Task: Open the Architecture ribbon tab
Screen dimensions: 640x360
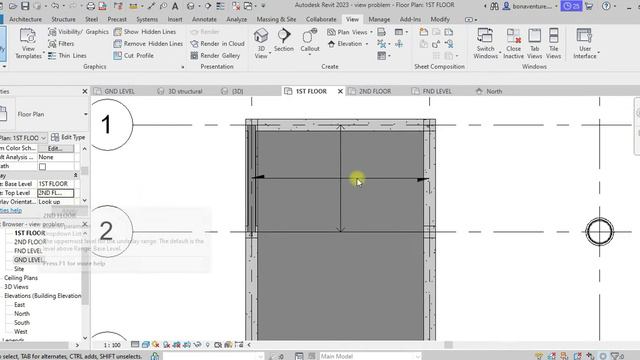Action: [x=25, y=19]
